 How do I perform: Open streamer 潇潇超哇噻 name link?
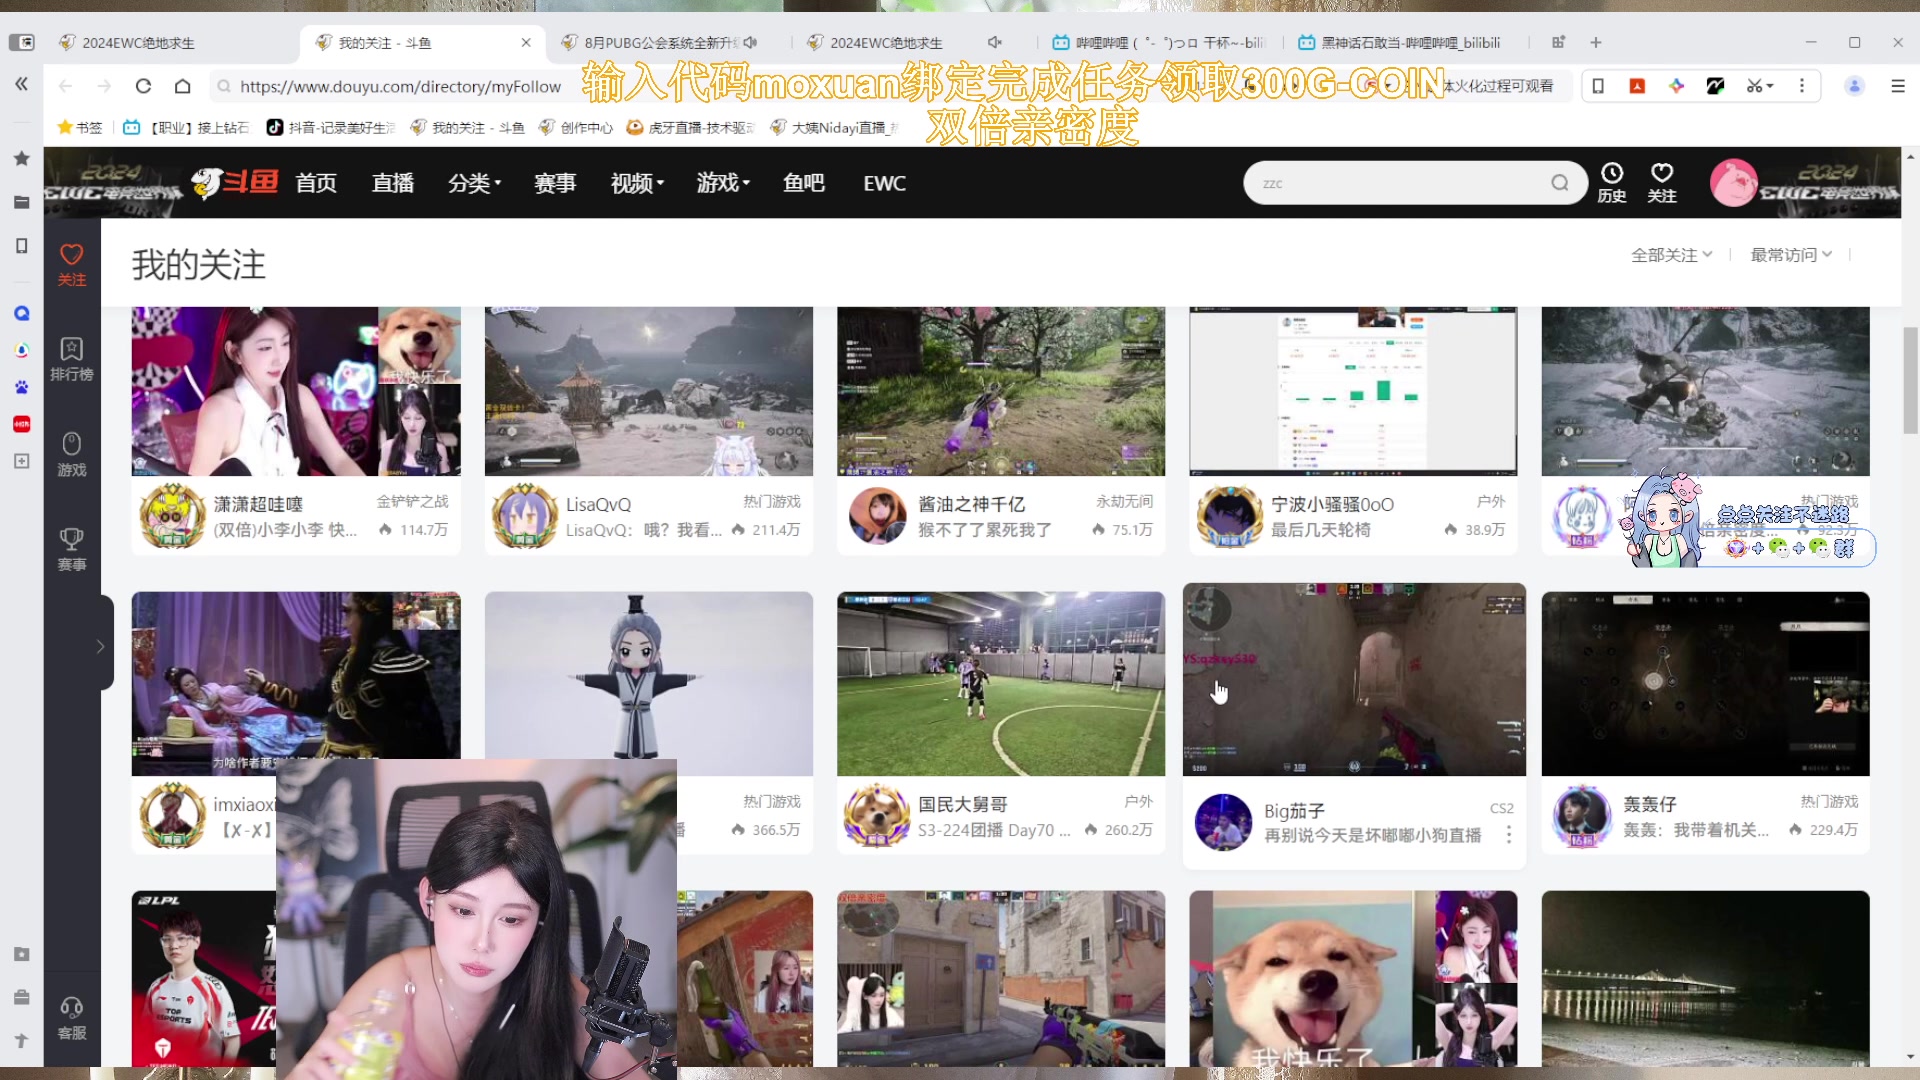[258, 504]
